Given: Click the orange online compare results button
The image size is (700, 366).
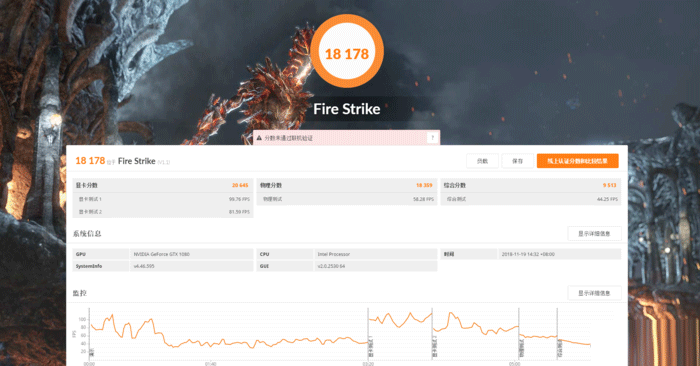Looking at the screenshot, I should click(x=577, y=161).
